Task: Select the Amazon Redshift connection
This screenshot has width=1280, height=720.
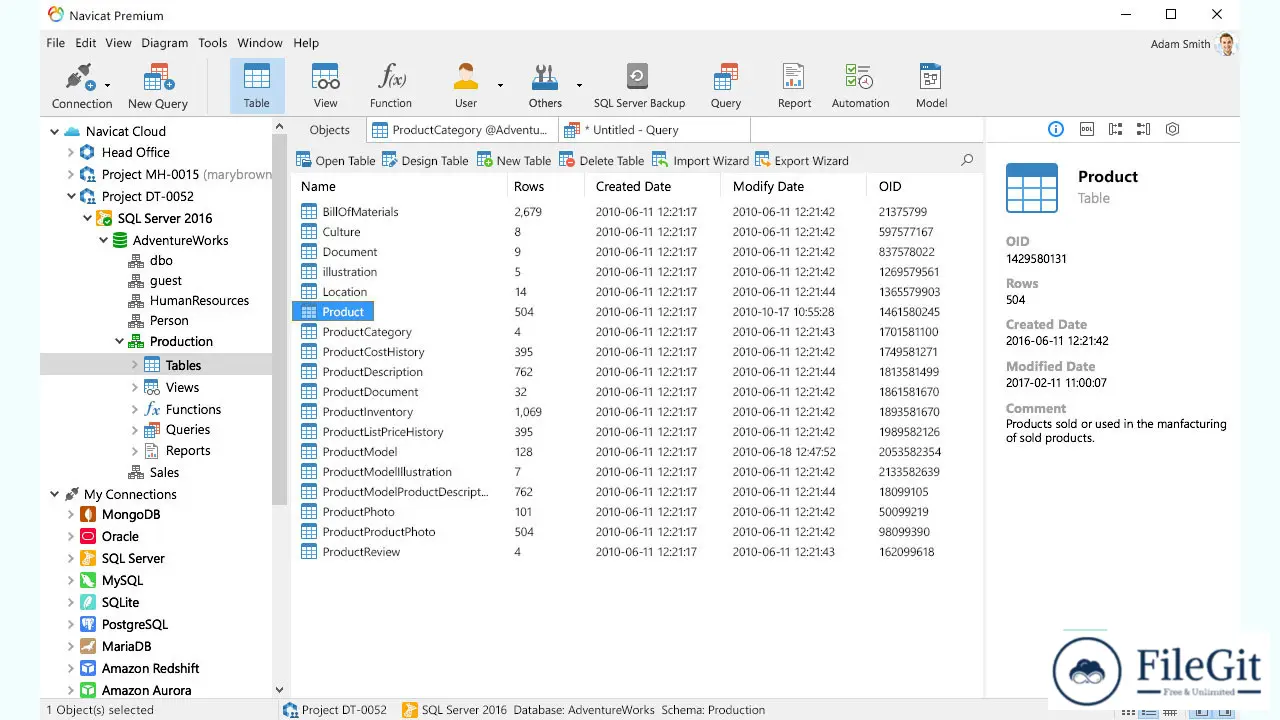Action: pyautogui.click(x=150, y=668)
